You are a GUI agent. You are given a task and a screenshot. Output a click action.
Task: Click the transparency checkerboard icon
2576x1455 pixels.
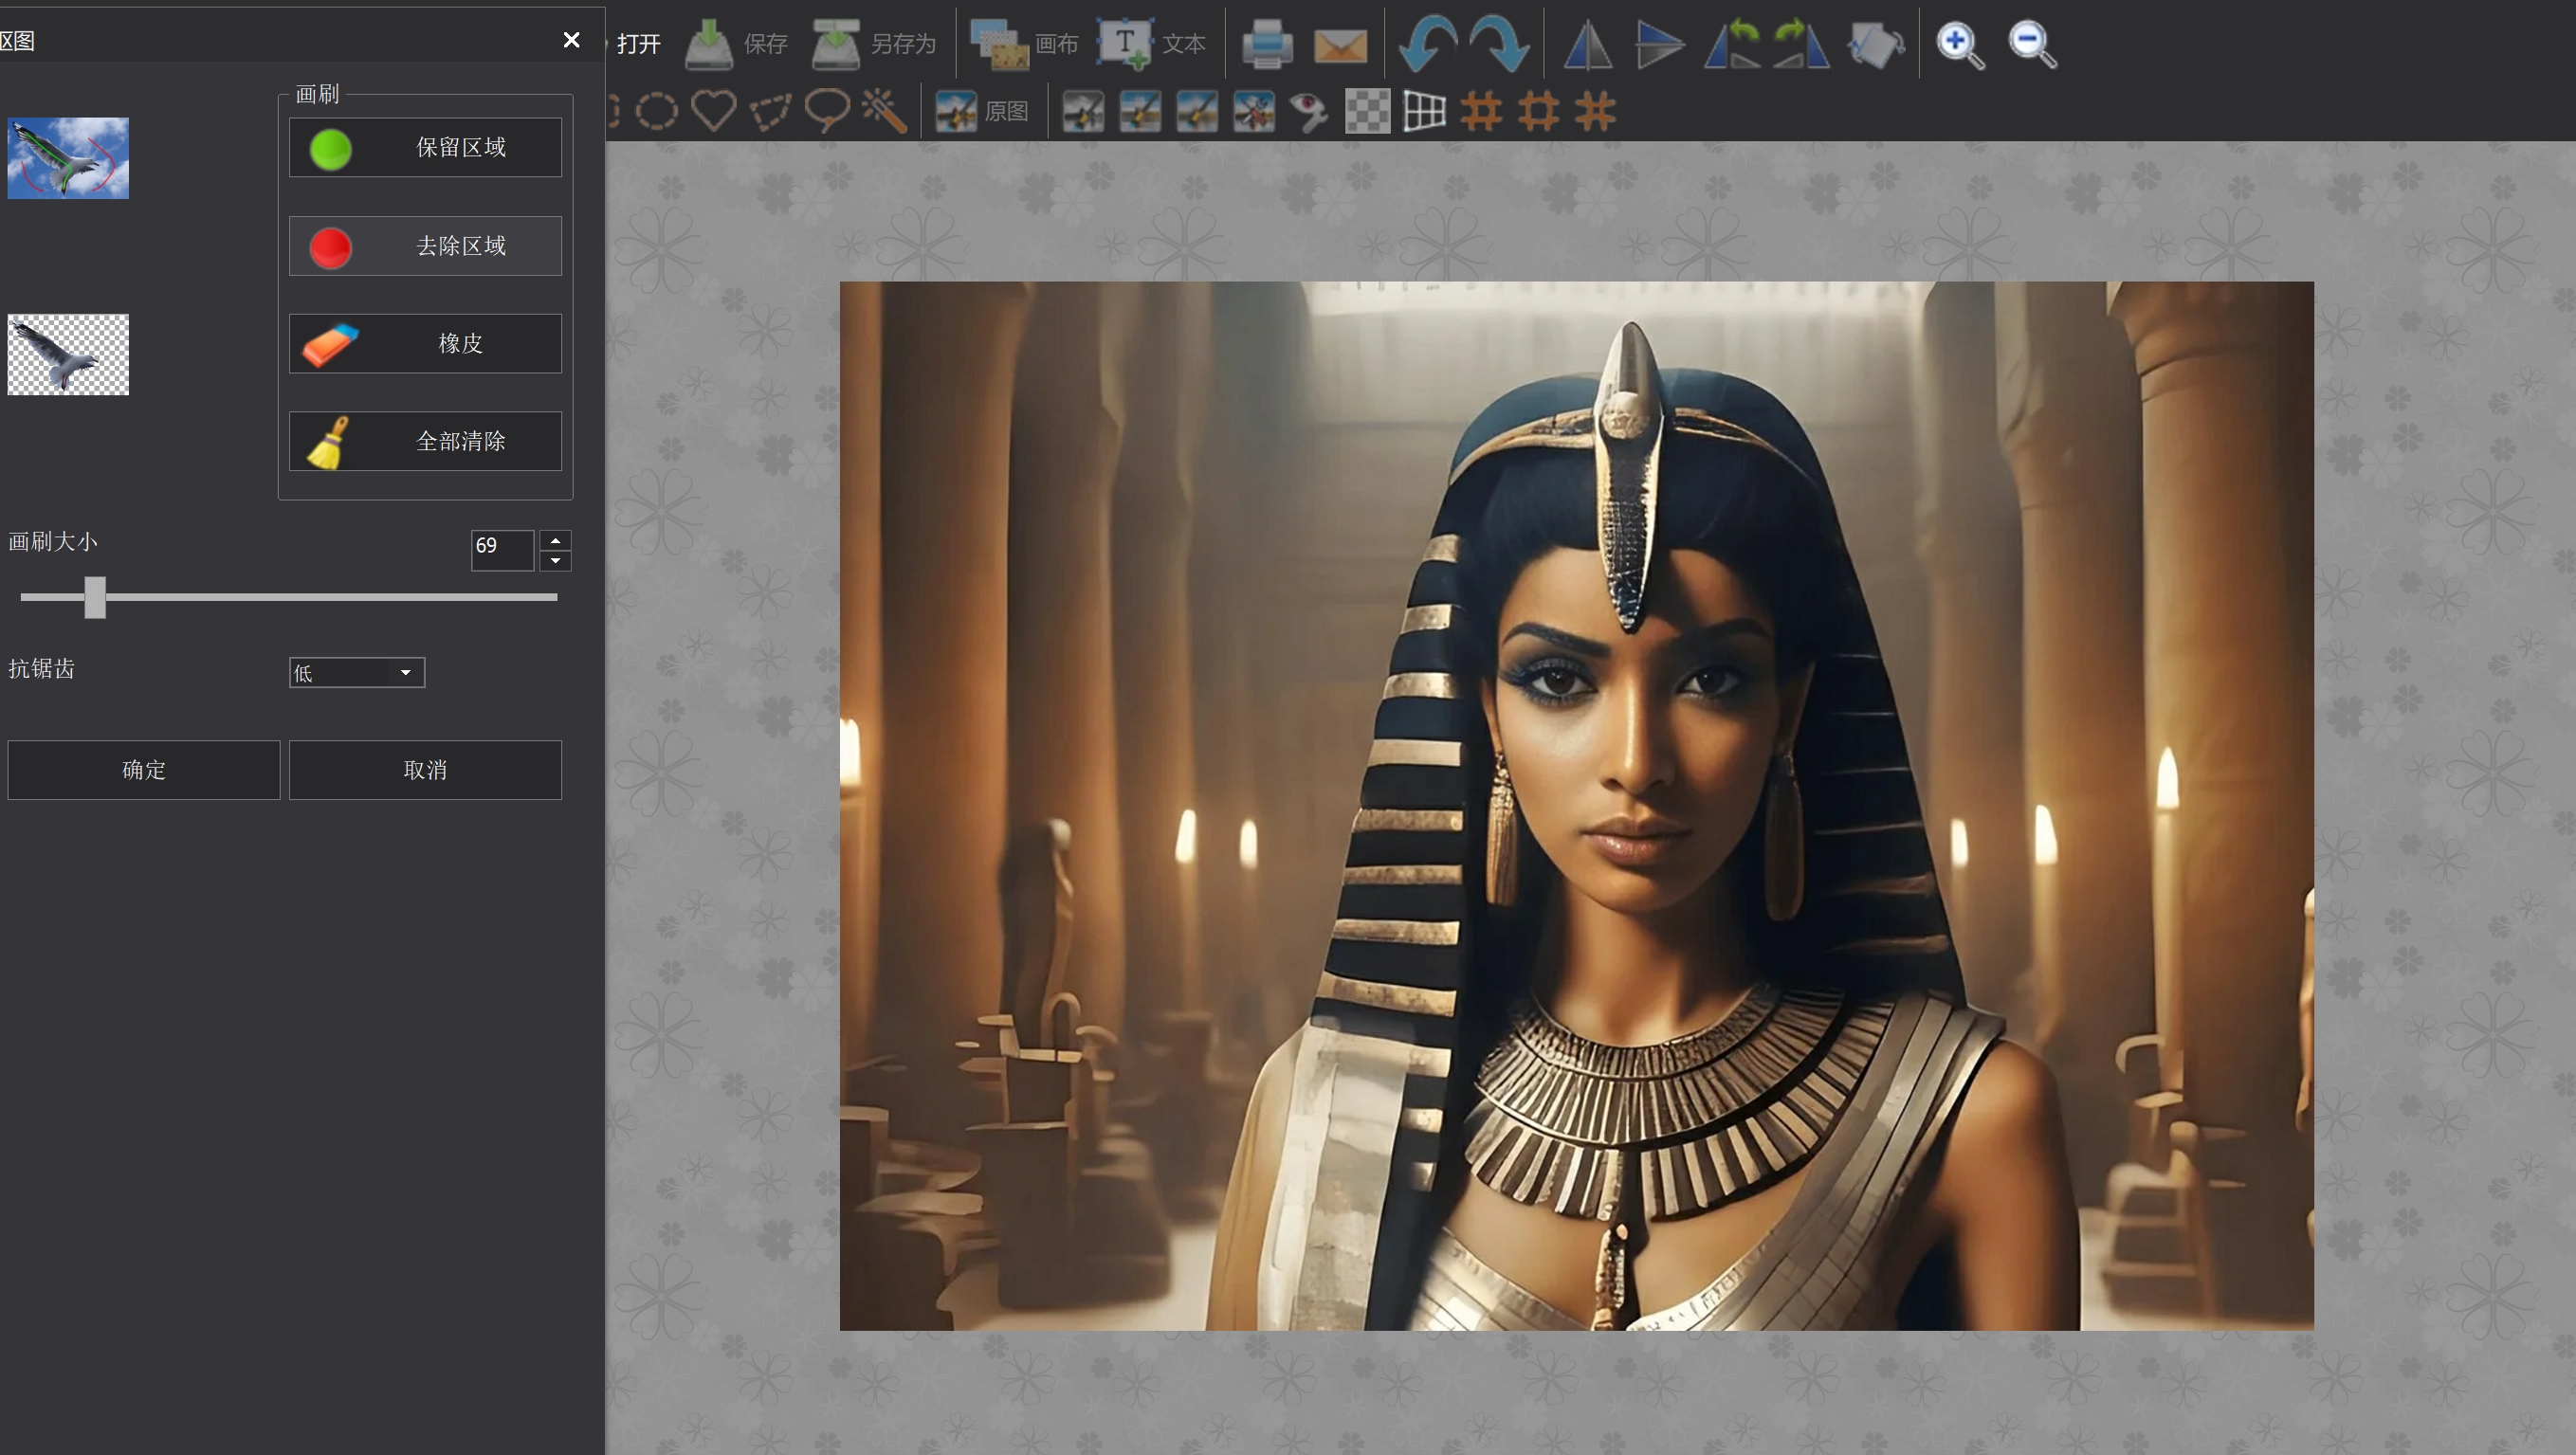(1367, 111)
